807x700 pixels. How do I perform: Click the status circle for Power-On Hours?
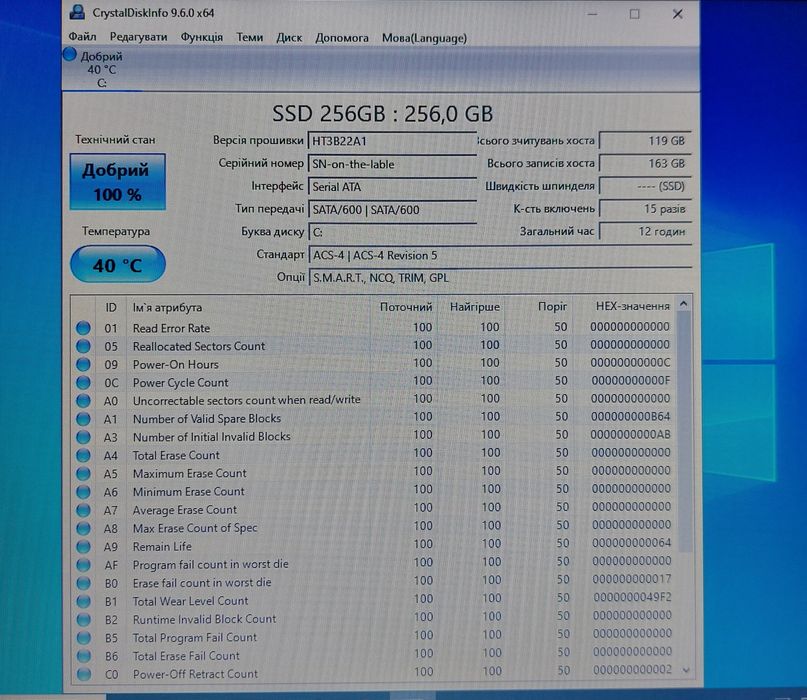83,364
